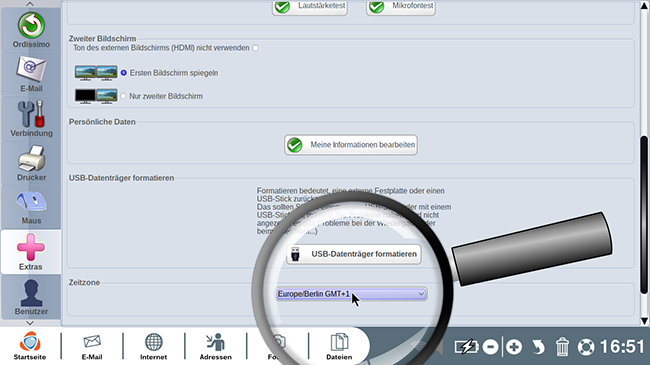Click the zoom-out minus icon
This screenshot has height=365, width=650.
[490, 347]
